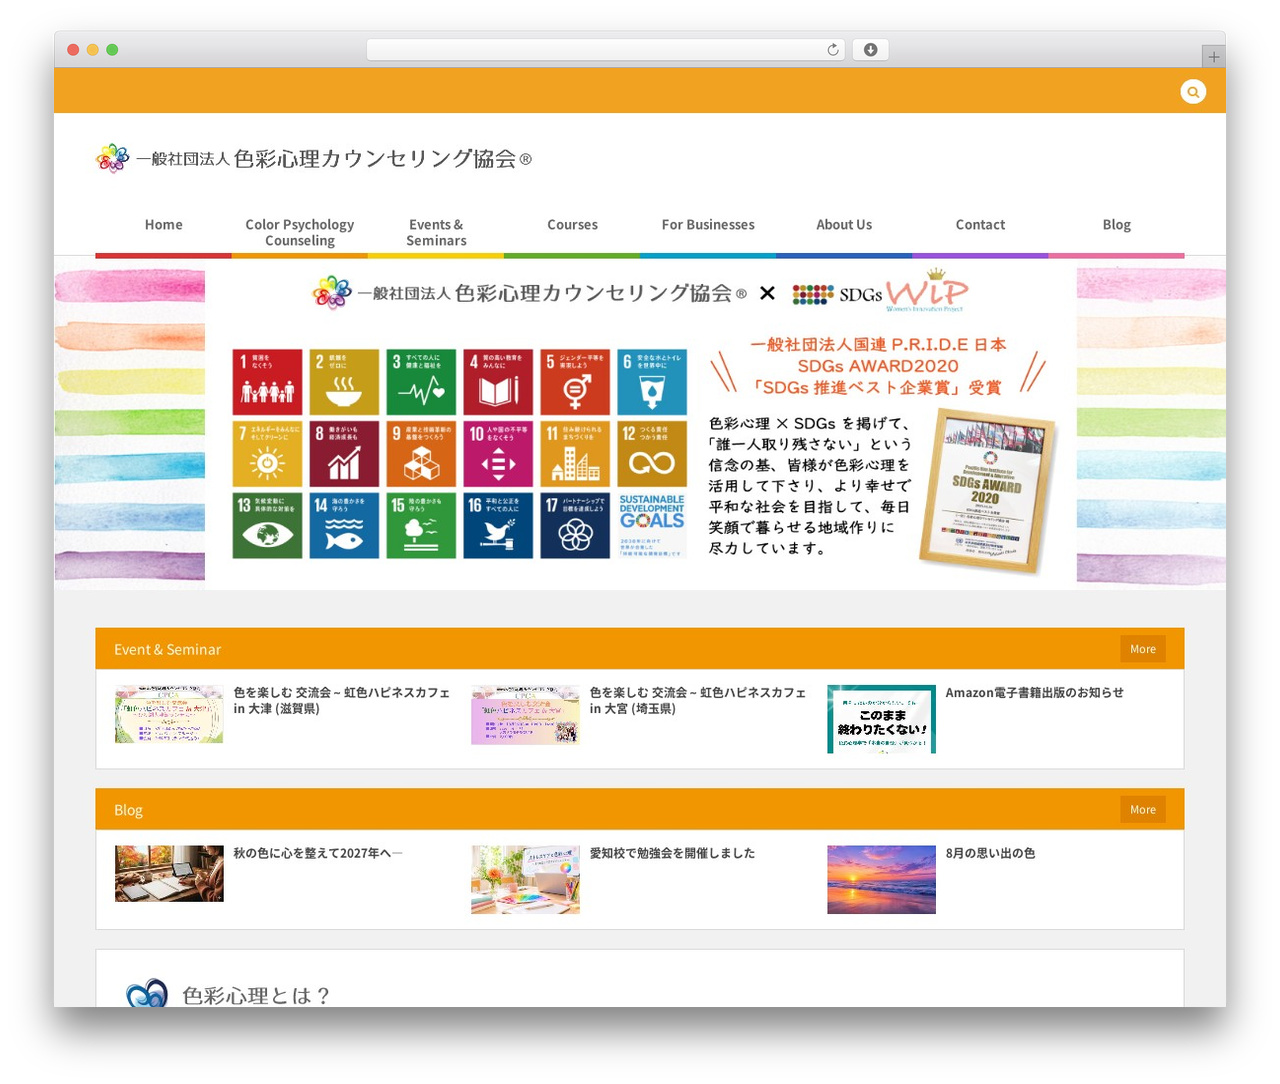Open the About Us page
This screenshot has width=1280, height=1084.
coord(844,225)
